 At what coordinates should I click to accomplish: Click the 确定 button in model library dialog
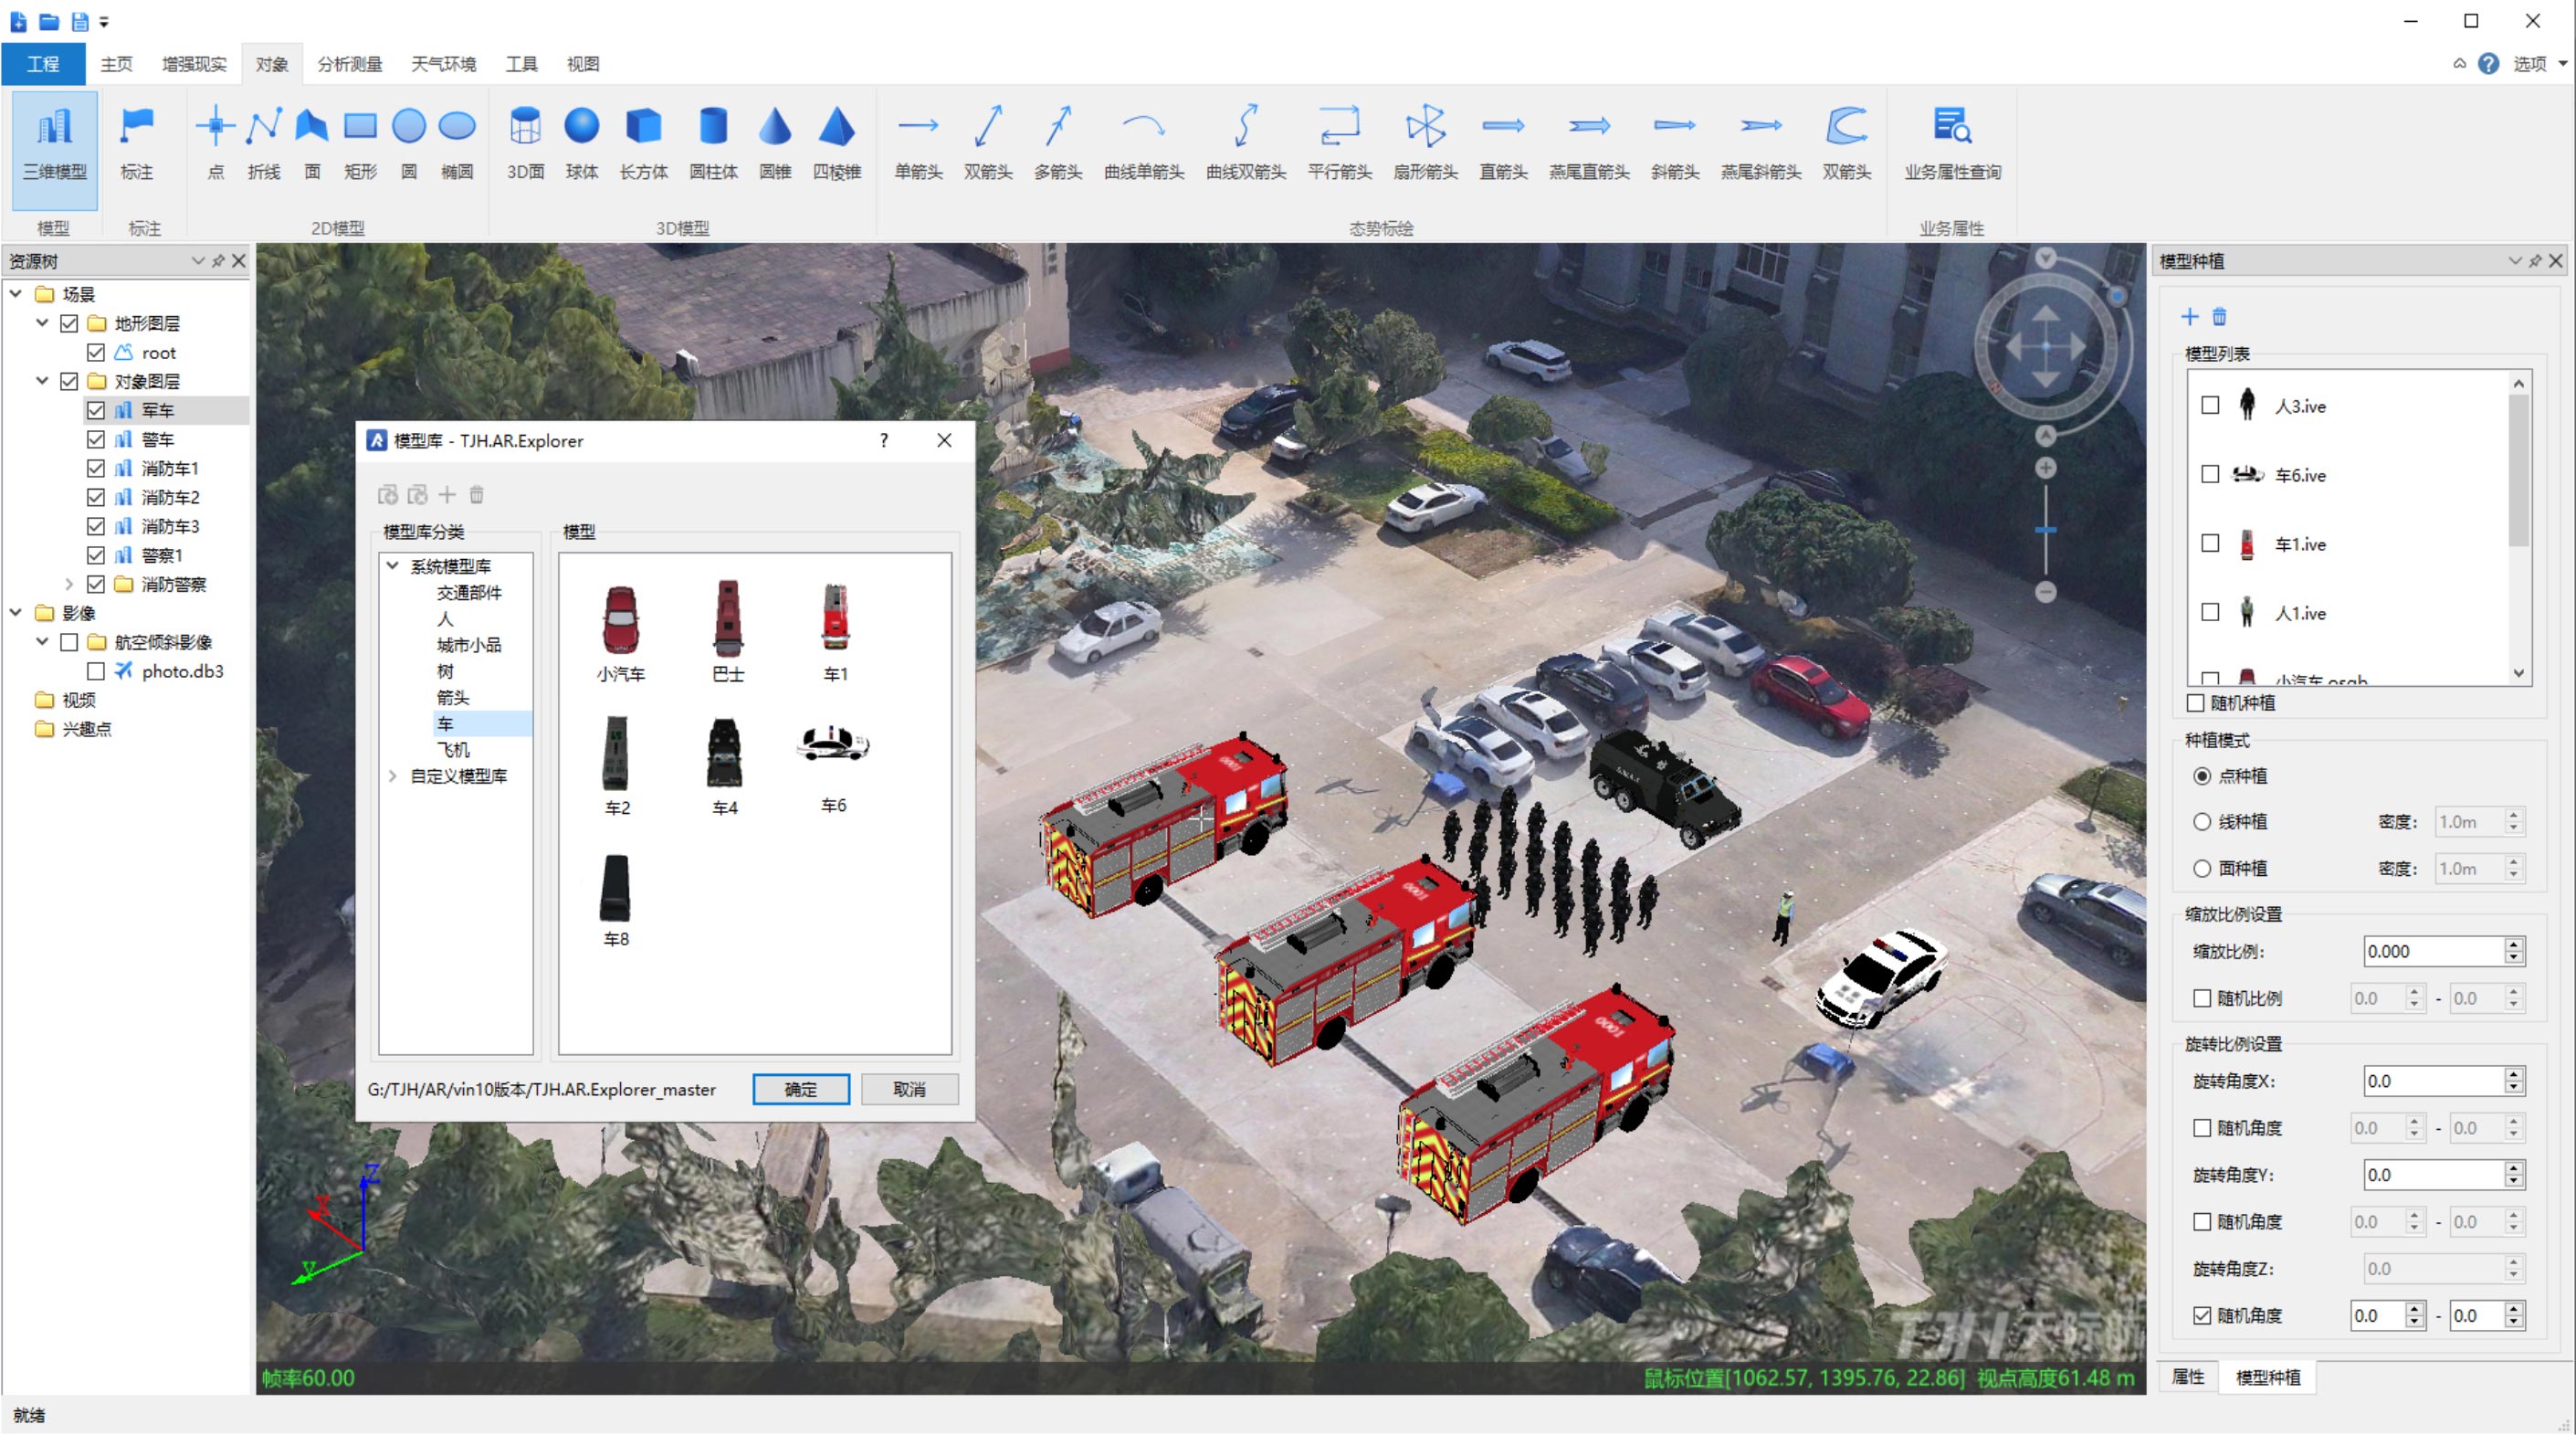[x=800, y=1089]
